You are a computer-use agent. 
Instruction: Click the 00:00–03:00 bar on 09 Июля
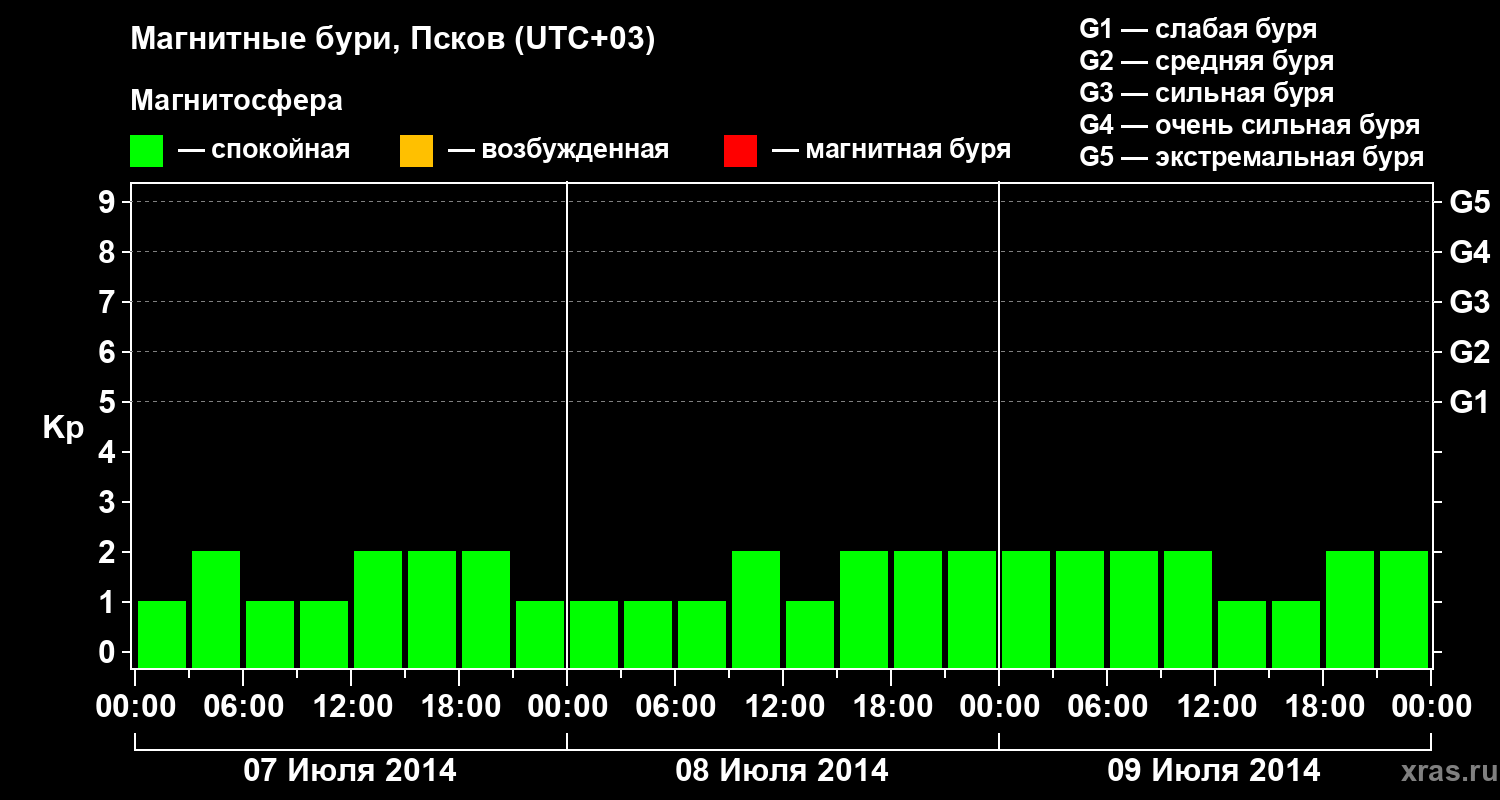coord(1026,609)
